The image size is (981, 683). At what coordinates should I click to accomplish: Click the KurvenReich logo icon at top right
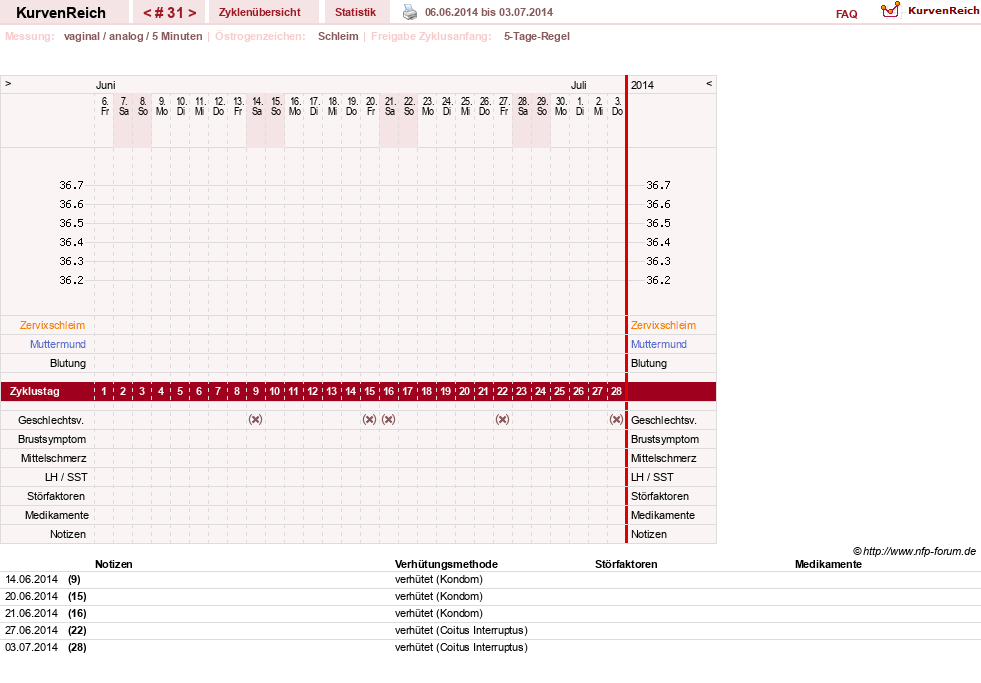pyautogui.click(x=890, y=10)
